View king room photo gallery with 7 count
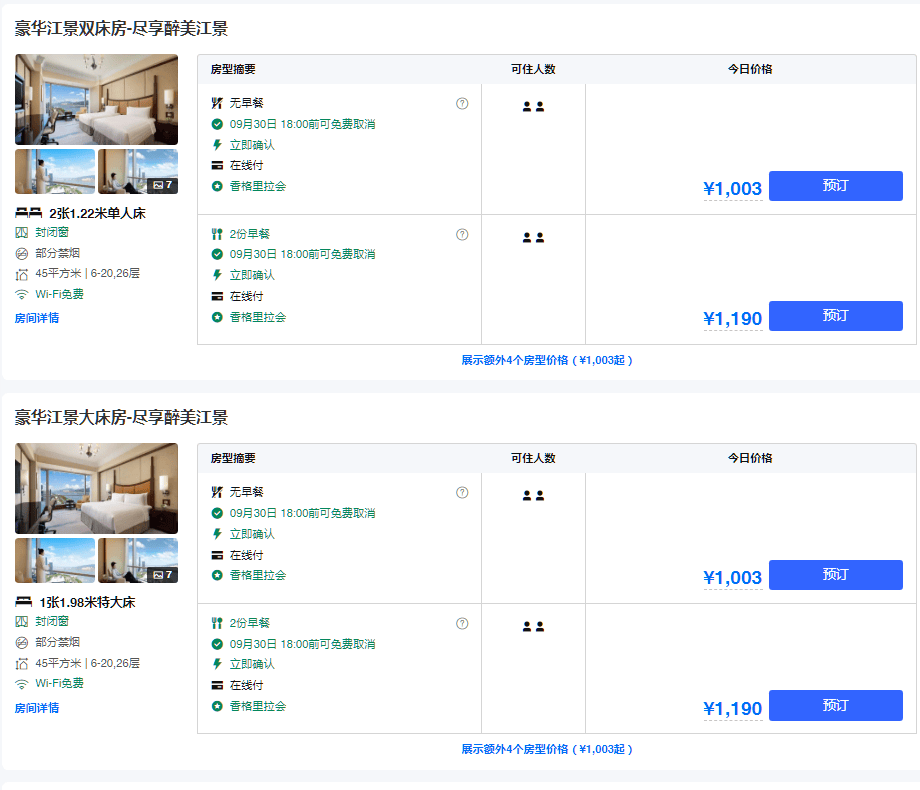This screenshot has height=790, width=920. click(x=138, y=561)
